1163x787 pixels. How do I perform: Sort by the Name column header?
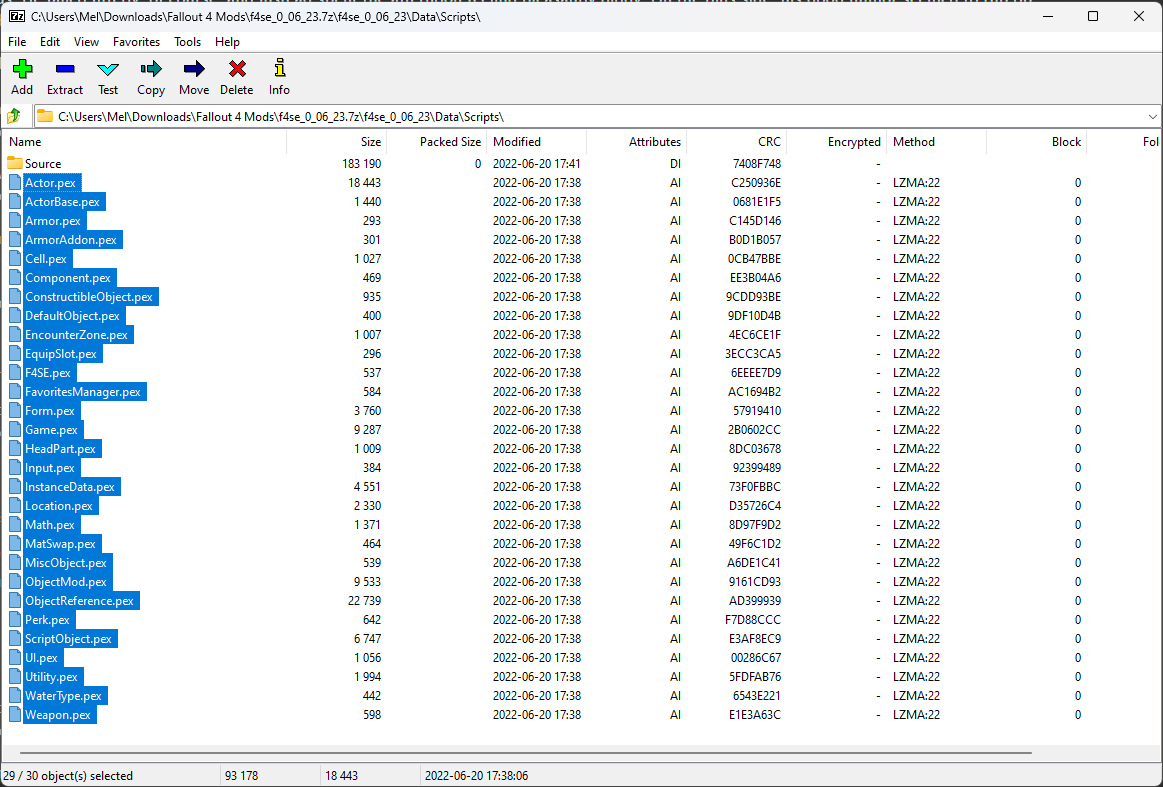(145, 142)
